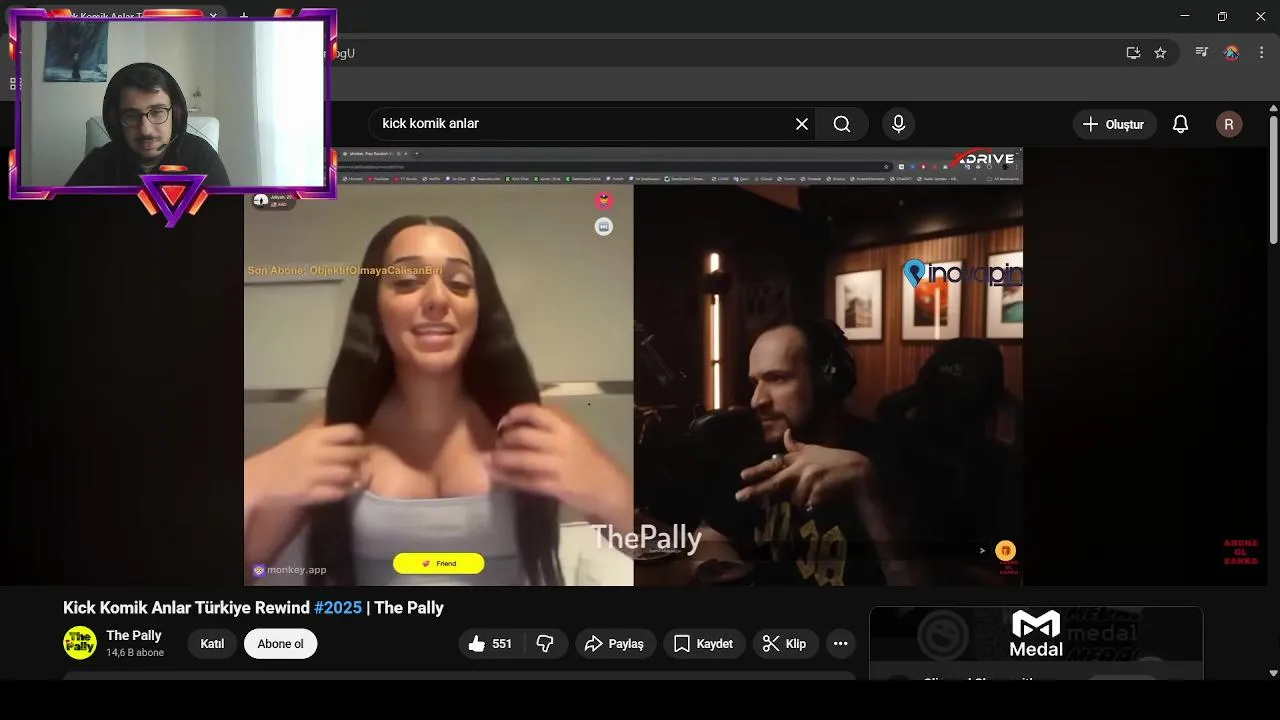
Task: Dislike the video
Action: pos(546,644)
